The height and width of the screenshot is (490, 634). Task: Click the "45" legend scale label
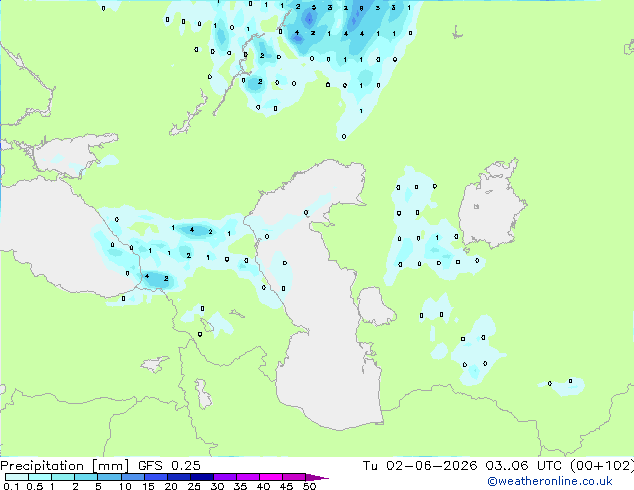pyautogui.click(x=286, y=486)
